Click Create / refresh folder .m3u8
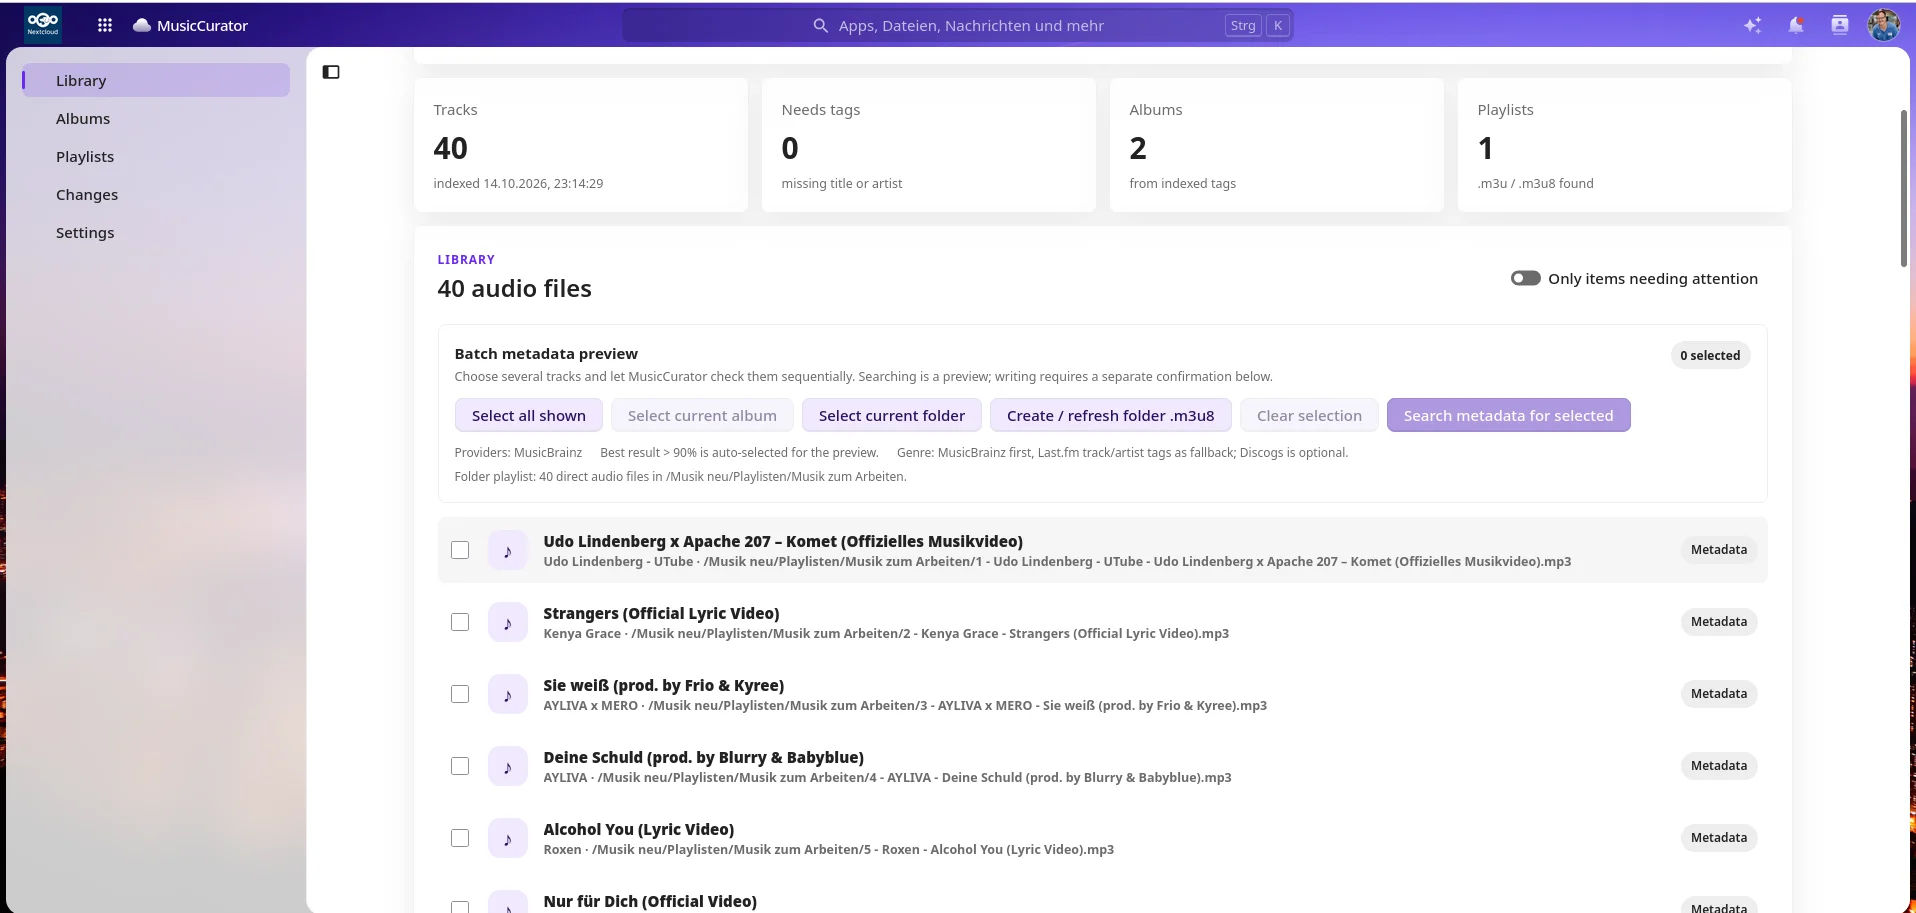 pyautogui.click(x=1110, y=415)
